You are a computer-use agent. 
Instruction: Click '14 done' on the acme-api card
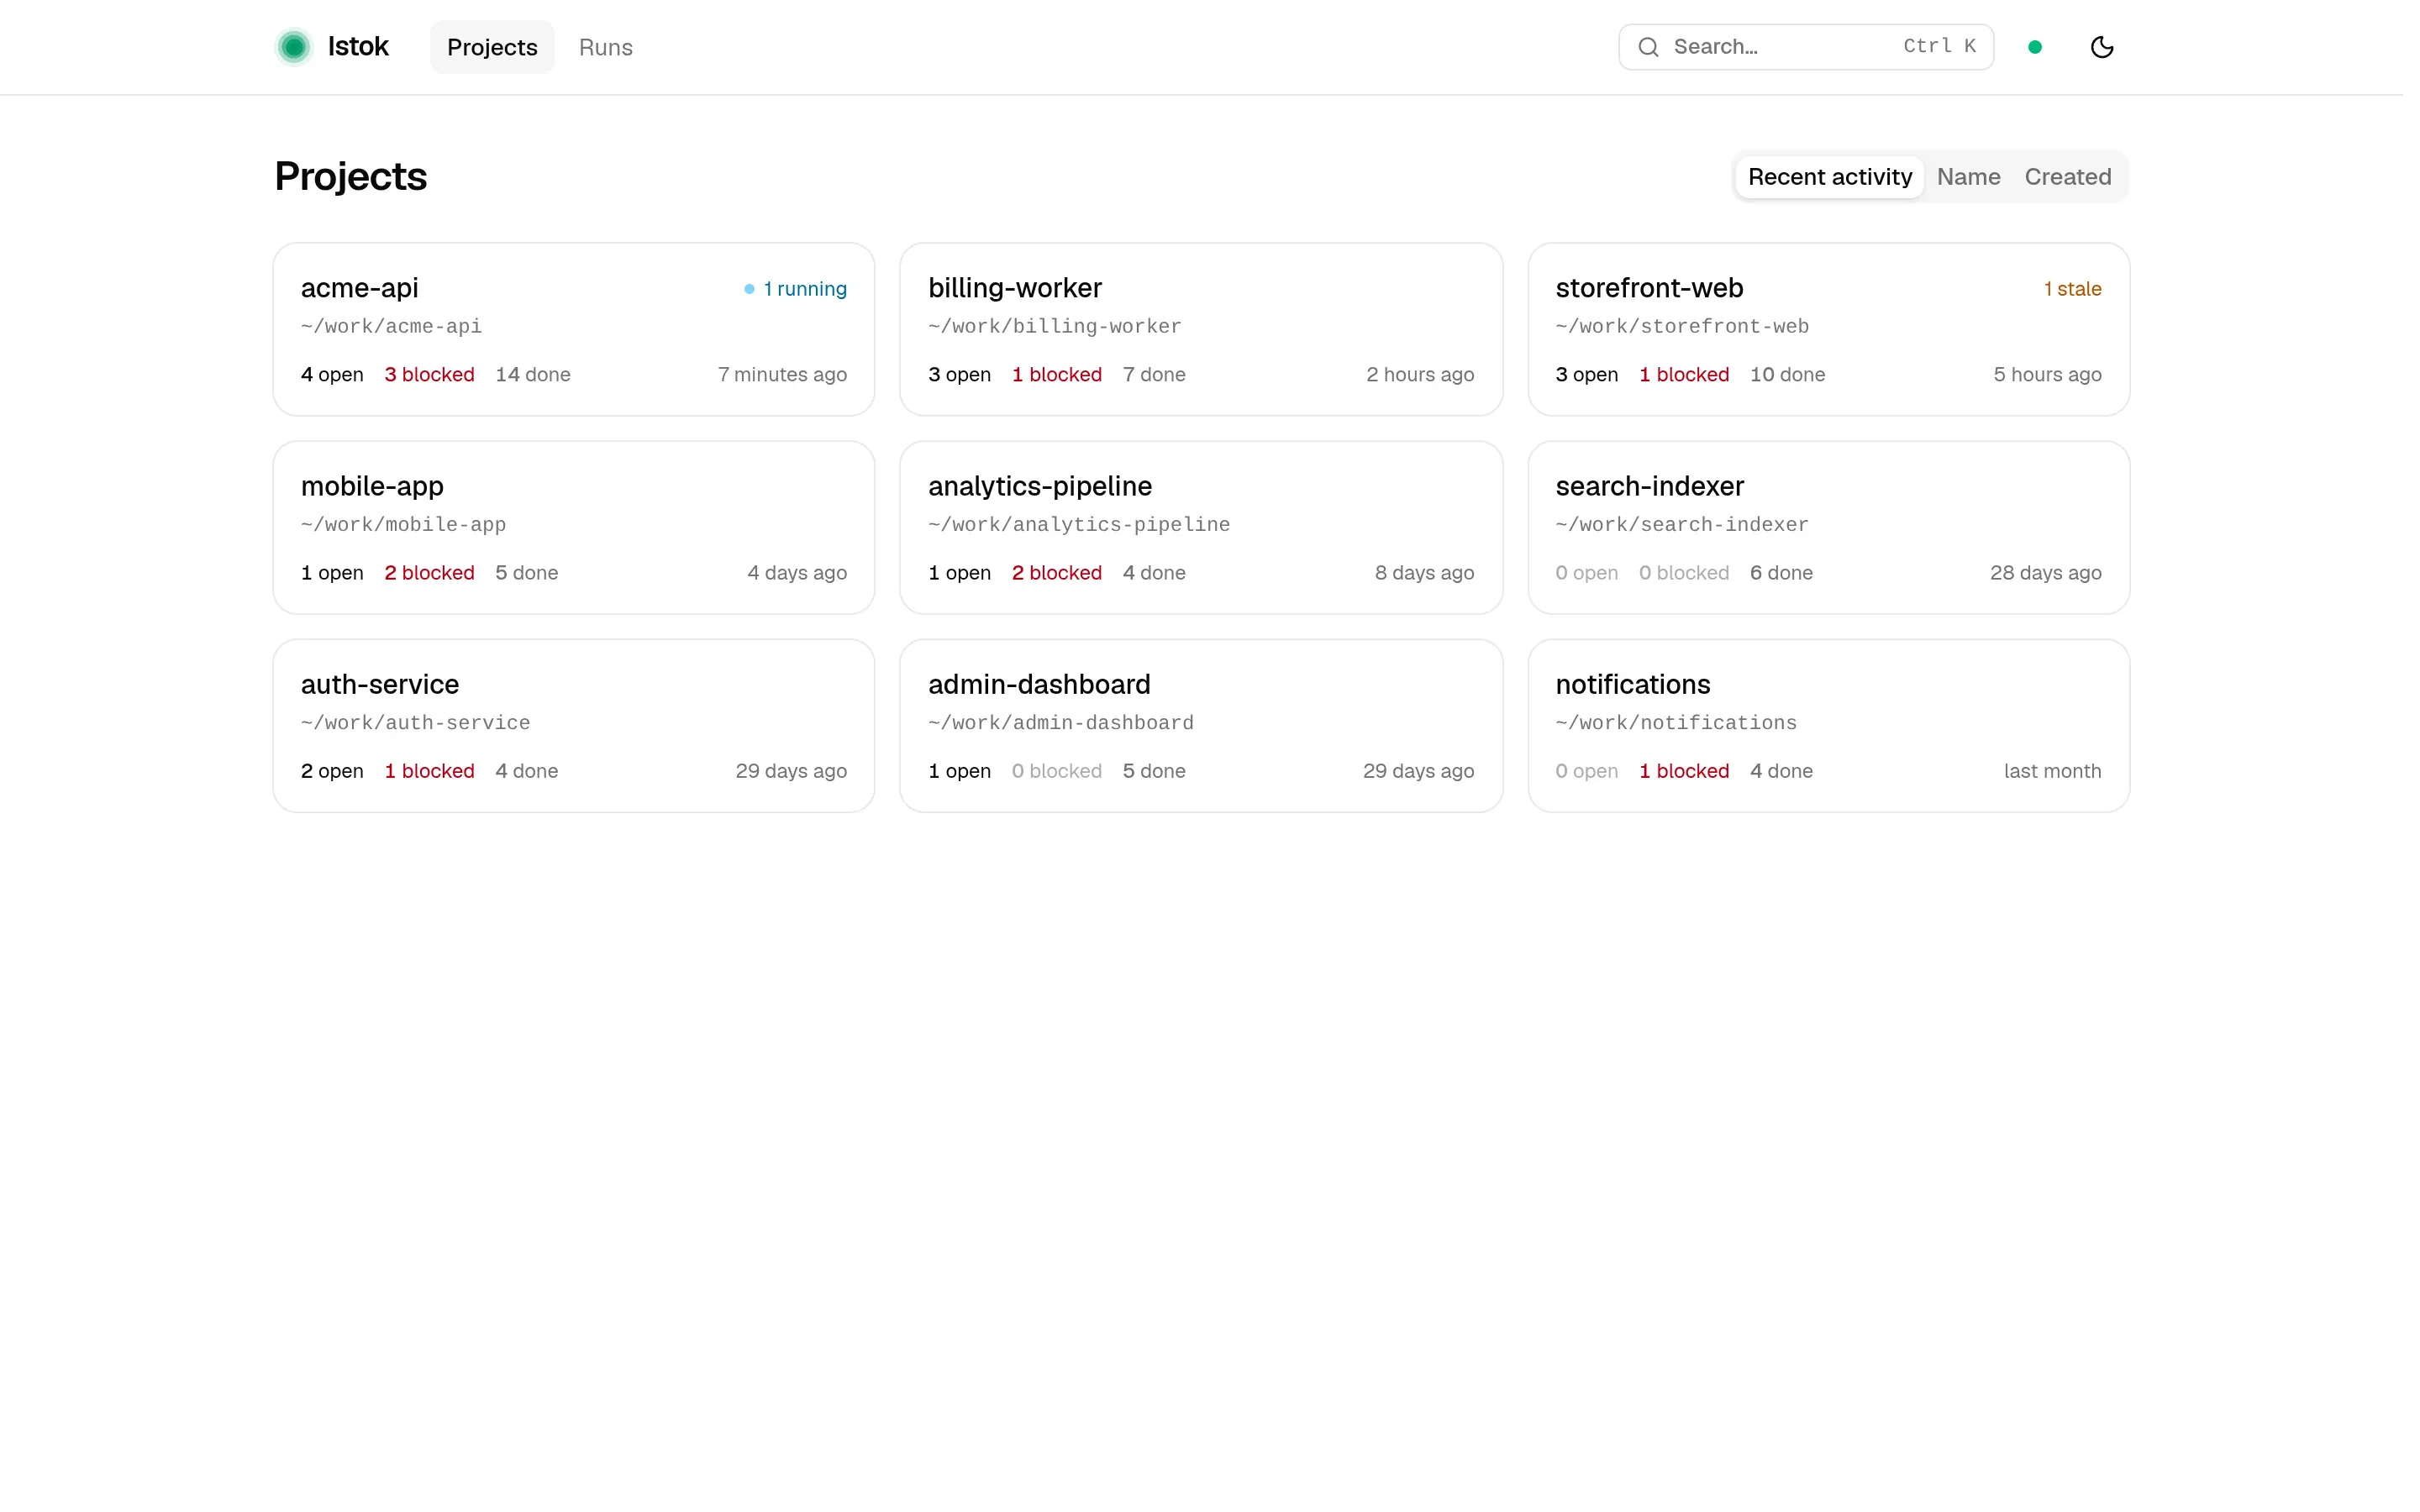tap(533, 374)
